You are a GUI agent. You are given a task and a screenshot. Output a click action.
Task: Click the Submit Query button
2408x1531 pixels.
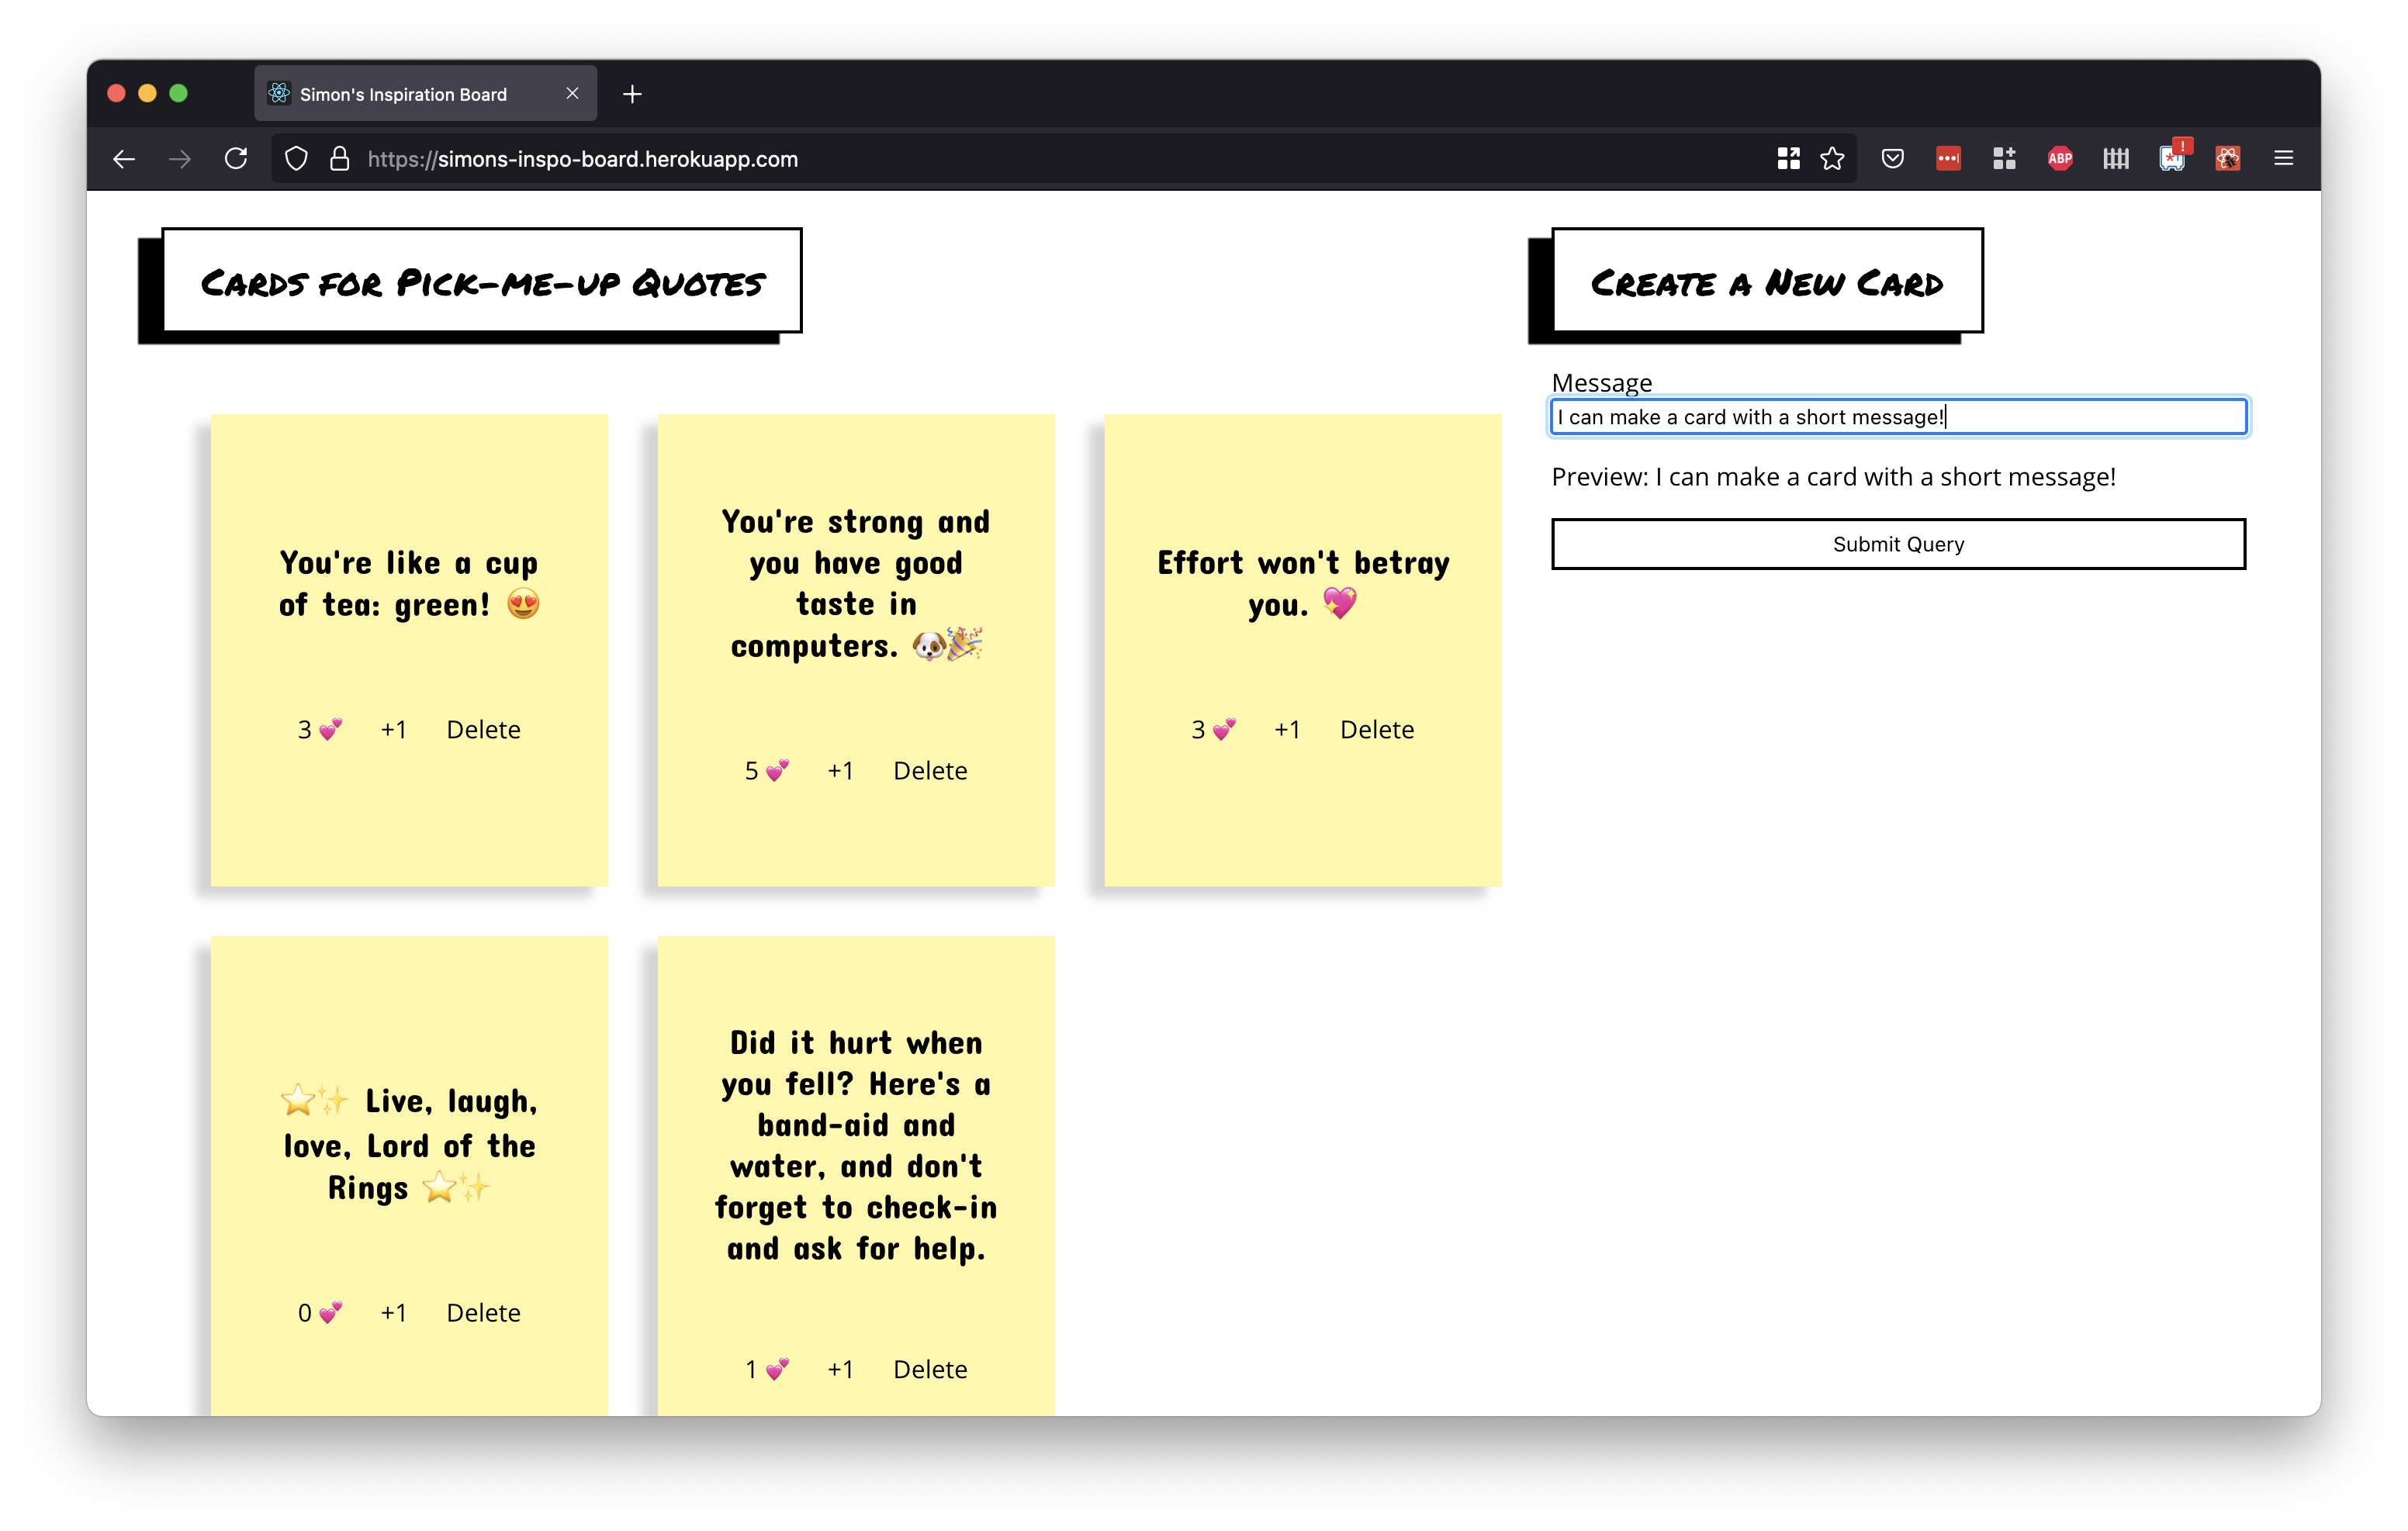tap(1897, 544)
